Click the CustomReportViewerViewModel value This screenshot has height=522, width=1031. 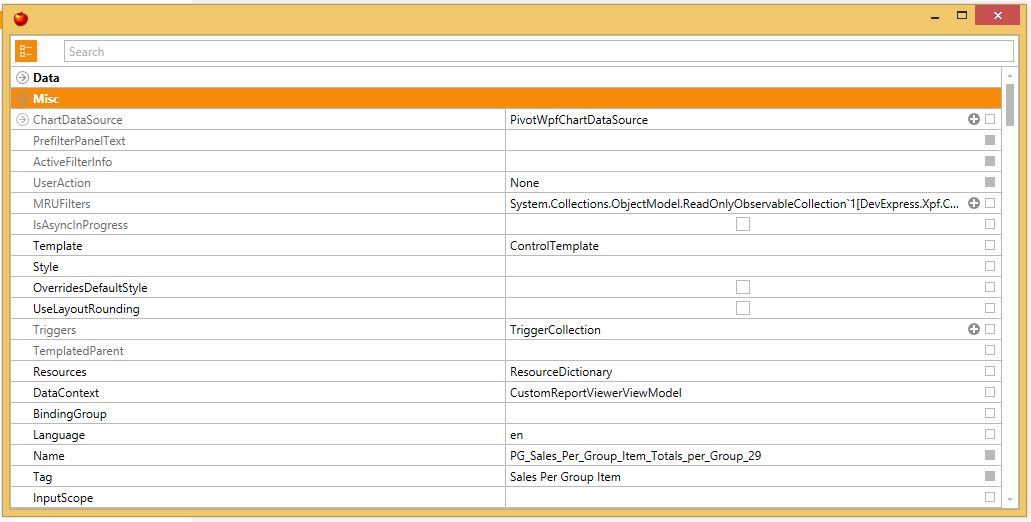(x=596, y=392)
